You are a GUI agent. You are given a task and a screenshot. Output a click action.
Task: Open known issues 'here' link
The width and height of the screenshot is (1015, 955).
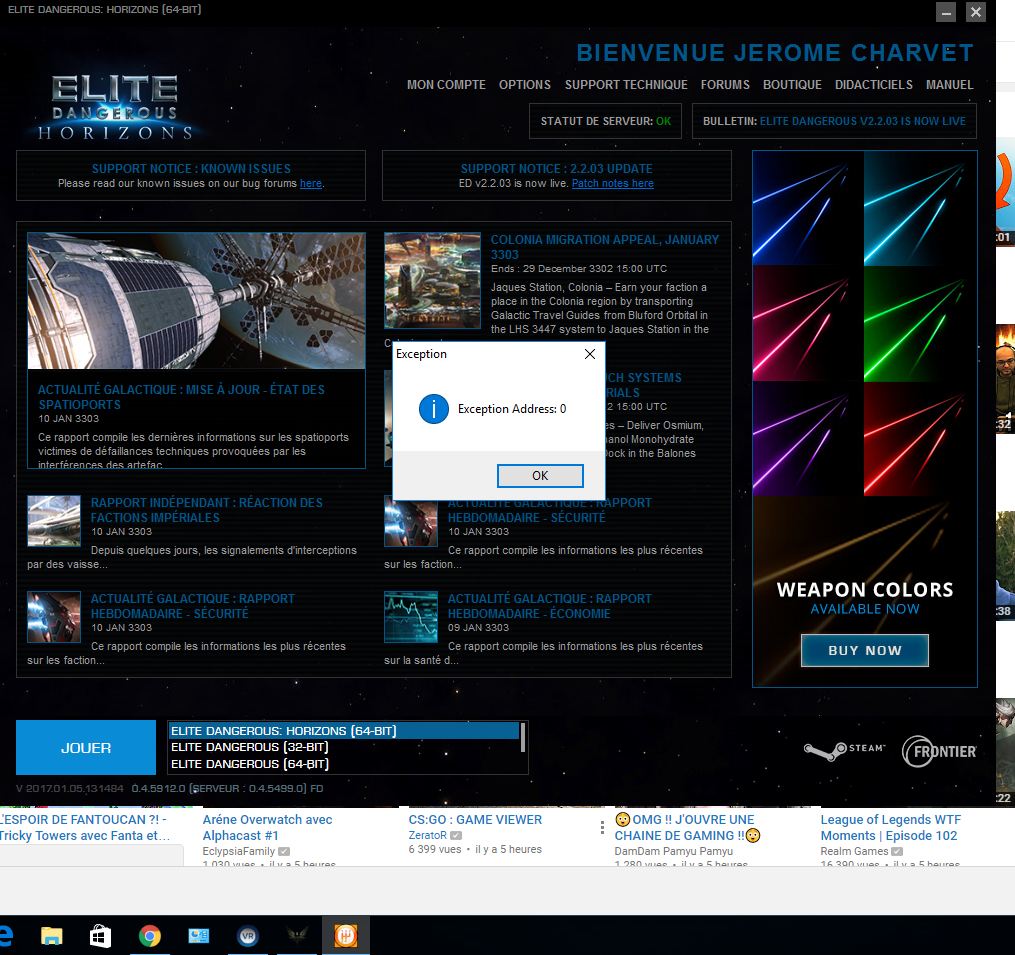(311, 184)
